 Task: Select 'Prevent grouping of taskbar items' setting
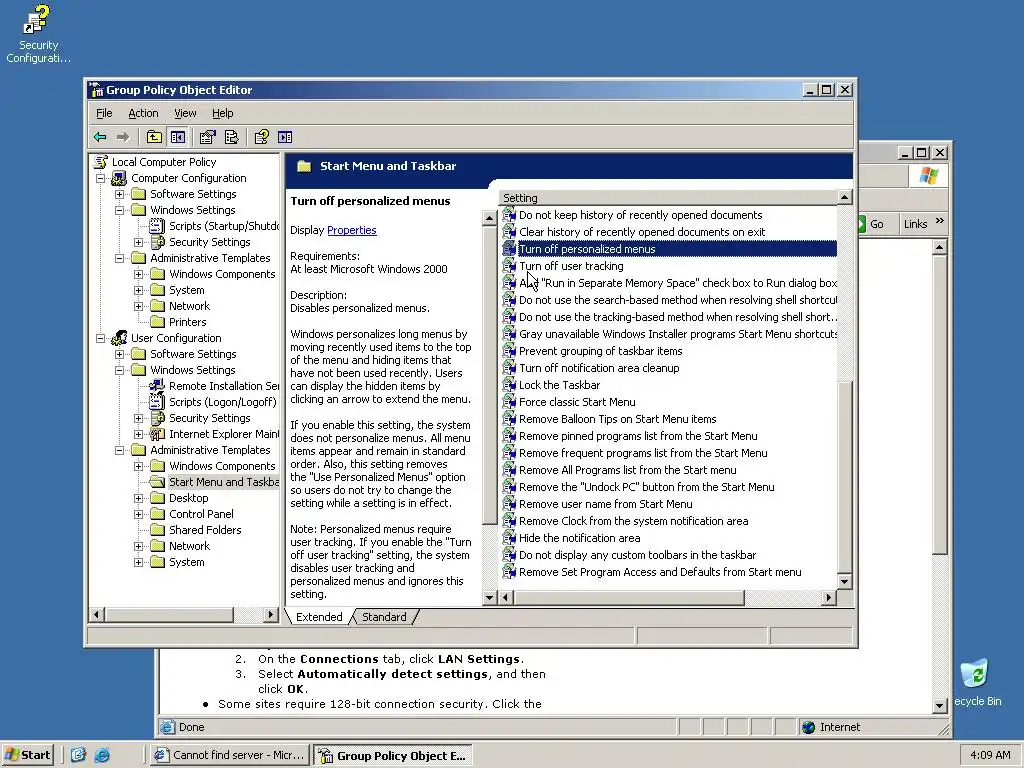click(x=600, y=351)
